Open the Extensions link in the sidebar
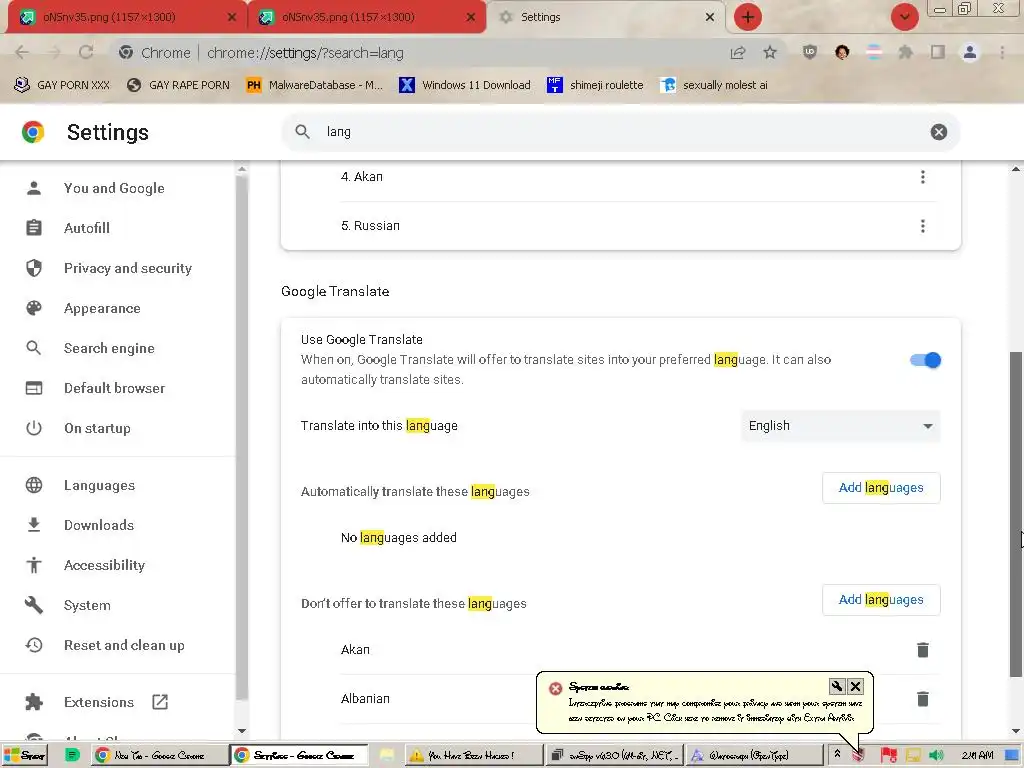This screenshot has width=1024, height=768. click(99, 702)
